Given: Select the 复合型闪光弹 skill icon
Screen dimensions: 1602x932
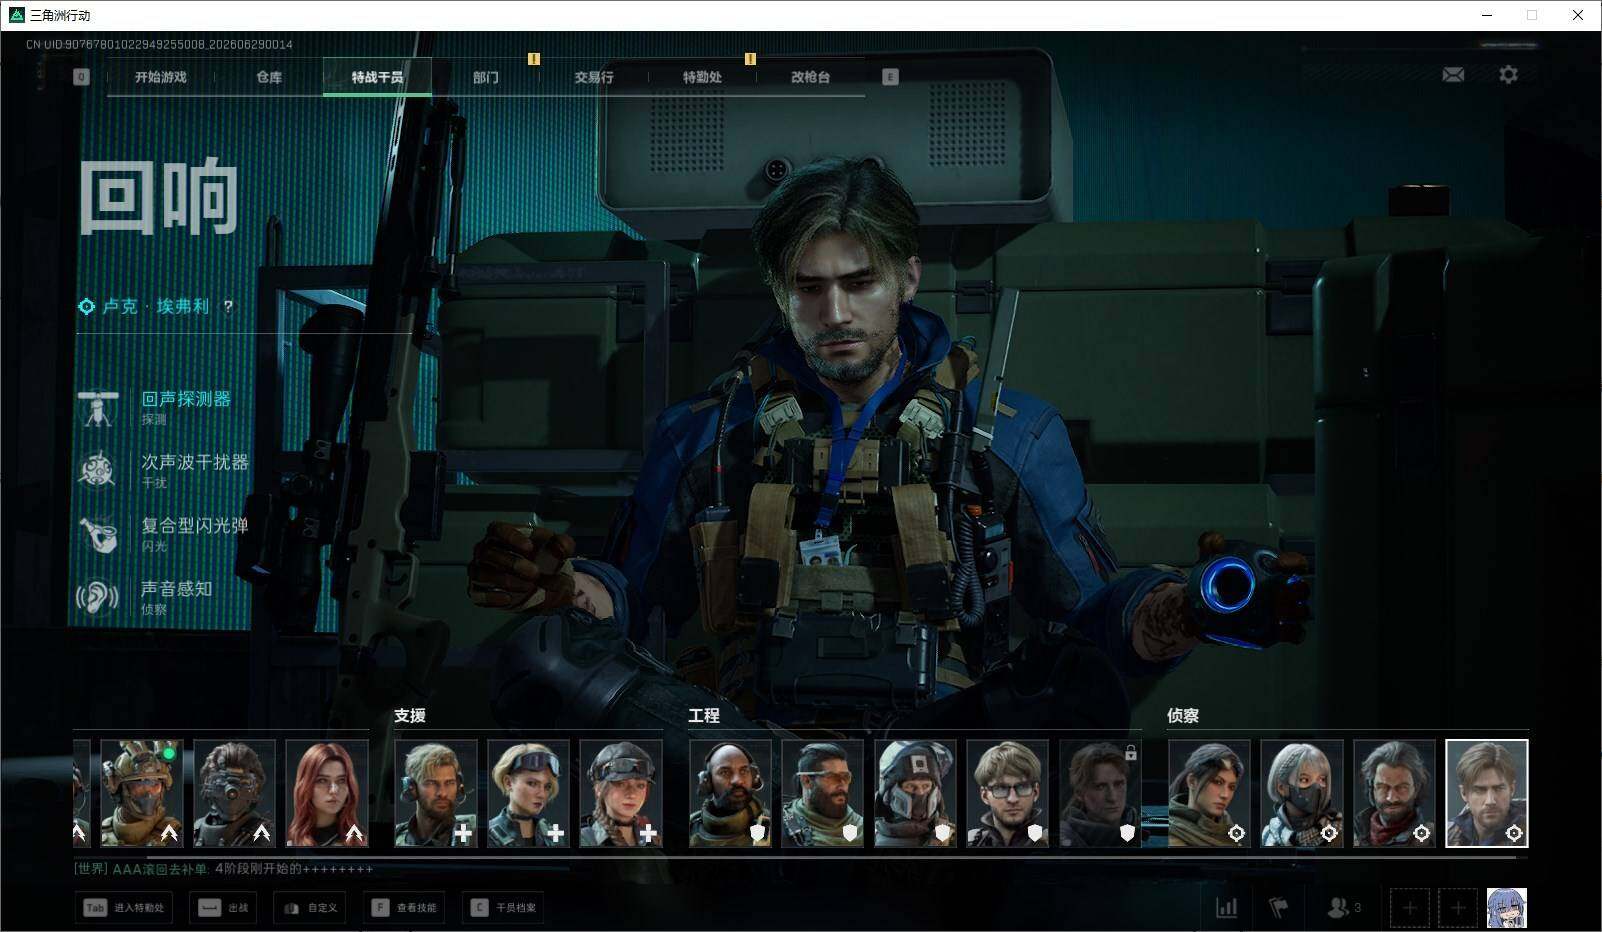Looking at the screenshot, I should (x=98, y=533).
